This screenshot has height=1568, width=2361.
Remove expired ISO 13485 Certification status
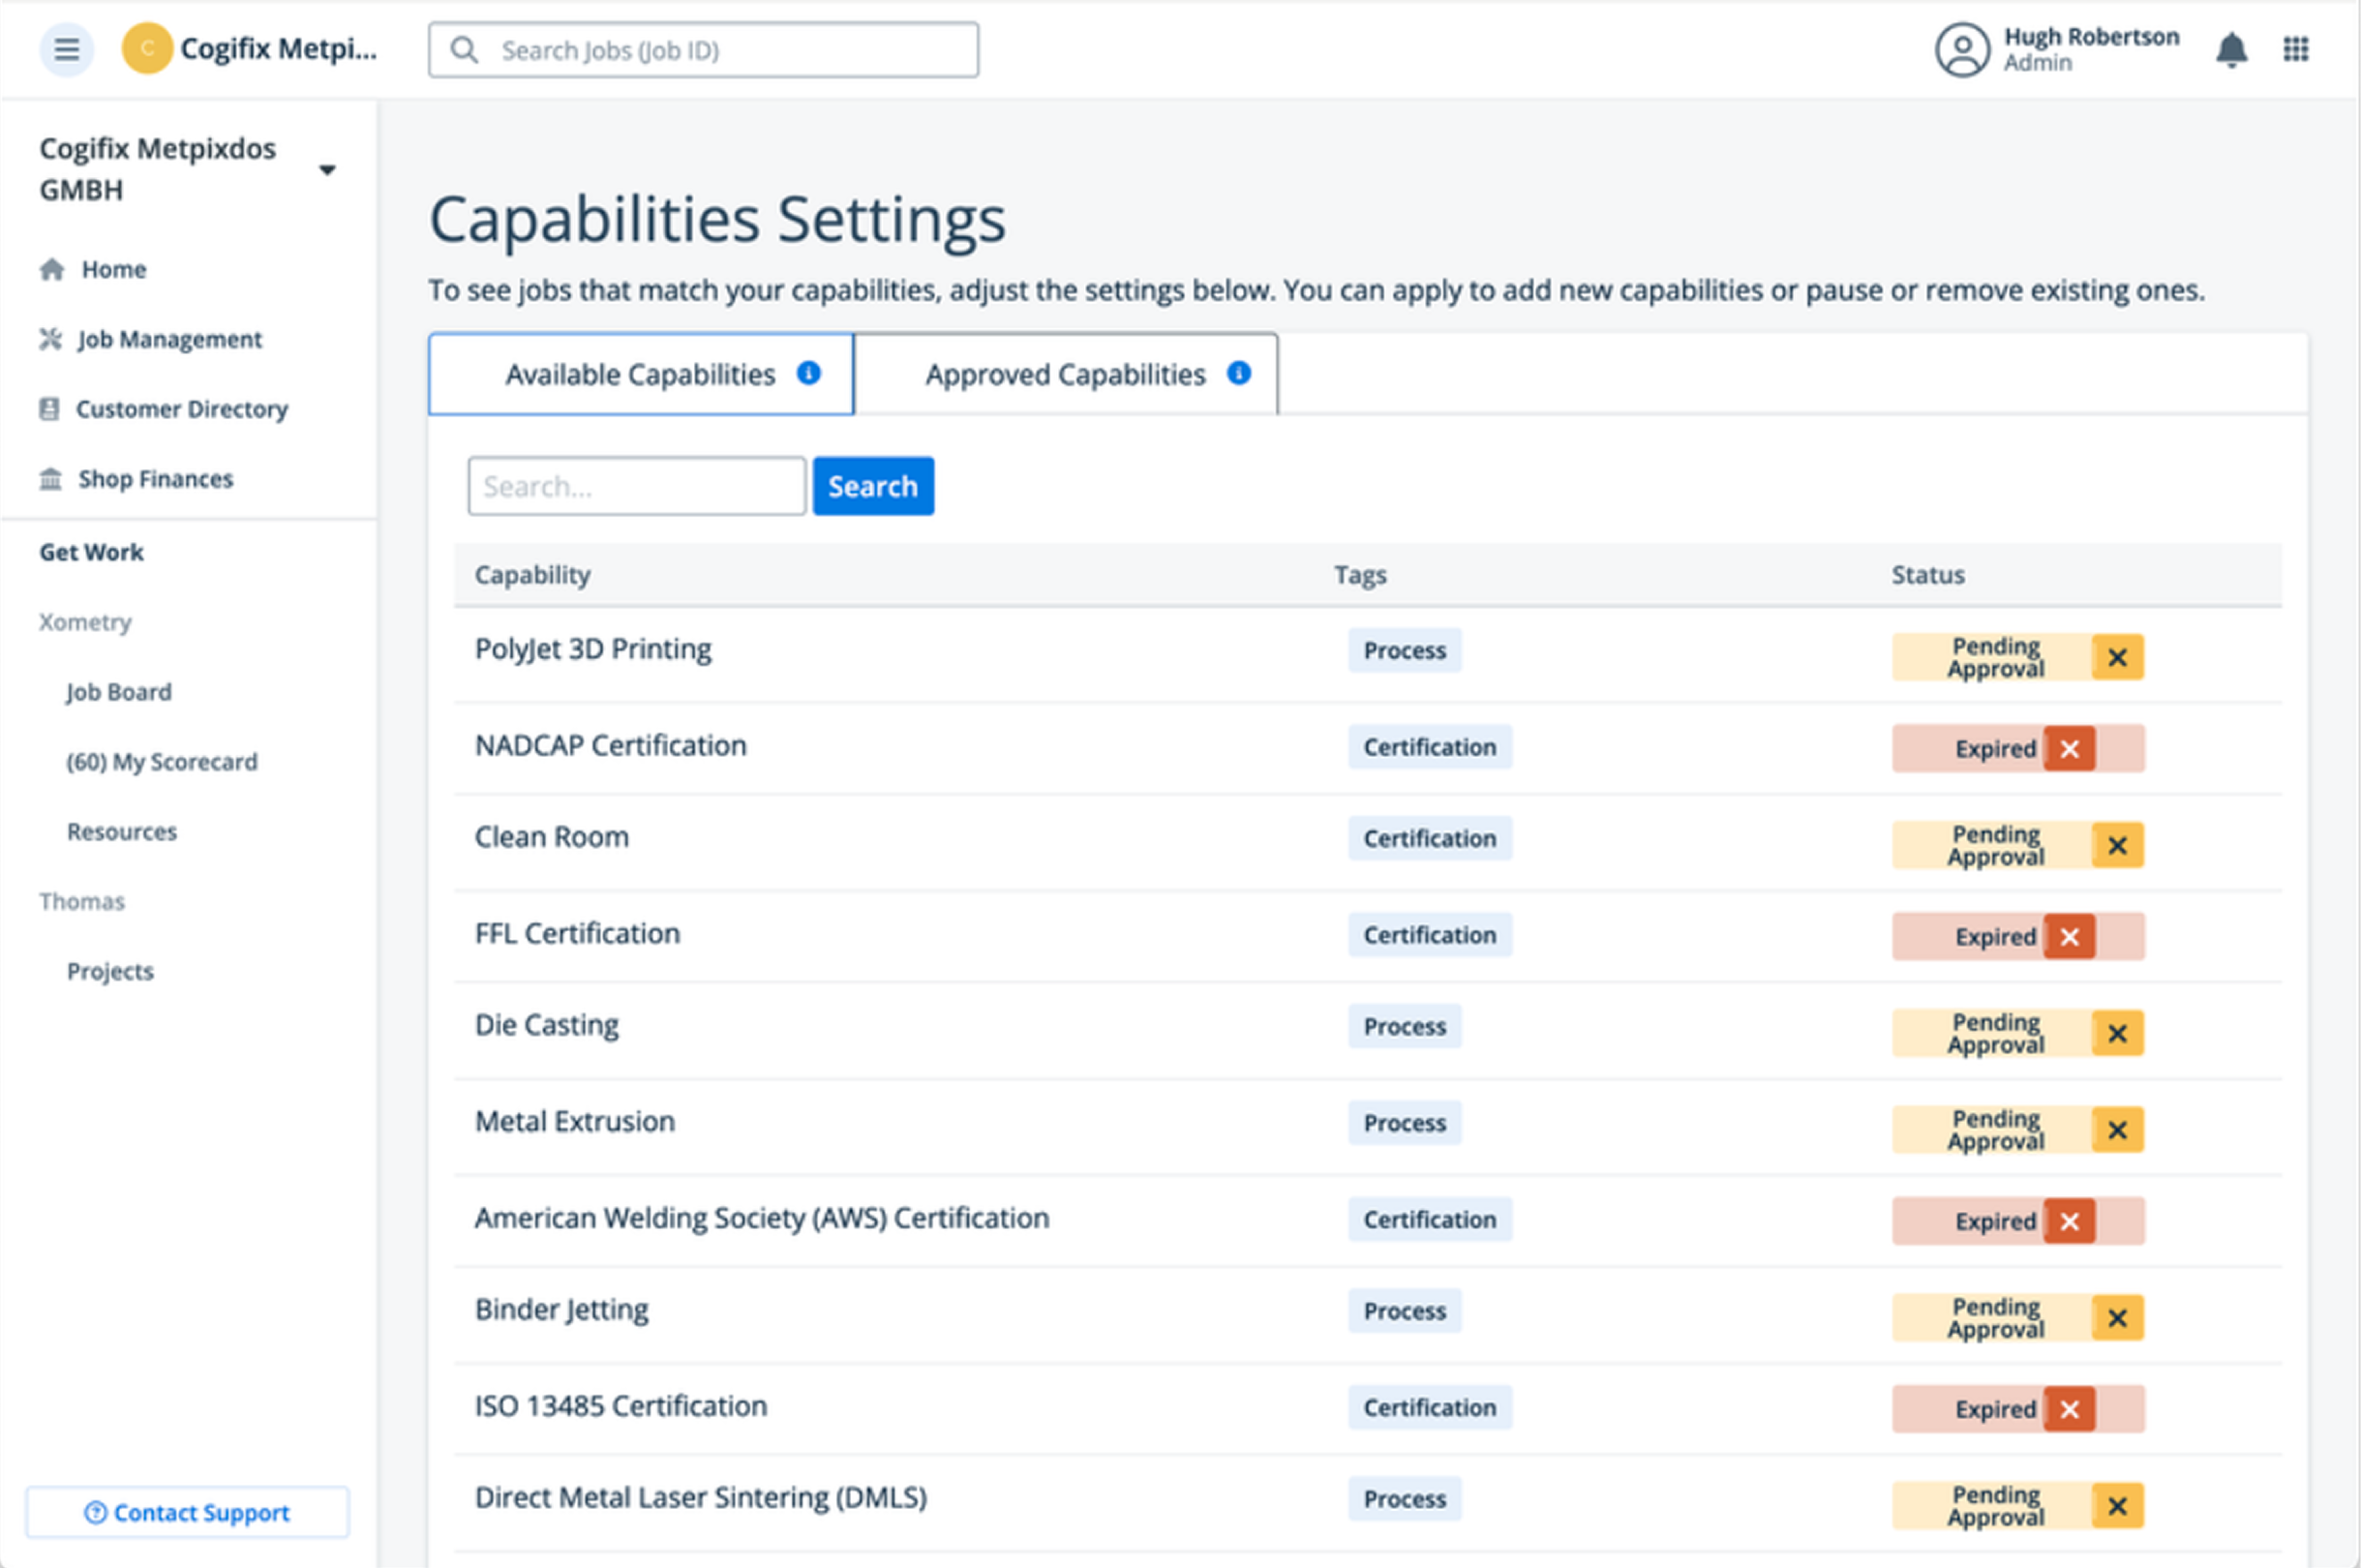(2069, 1409)
